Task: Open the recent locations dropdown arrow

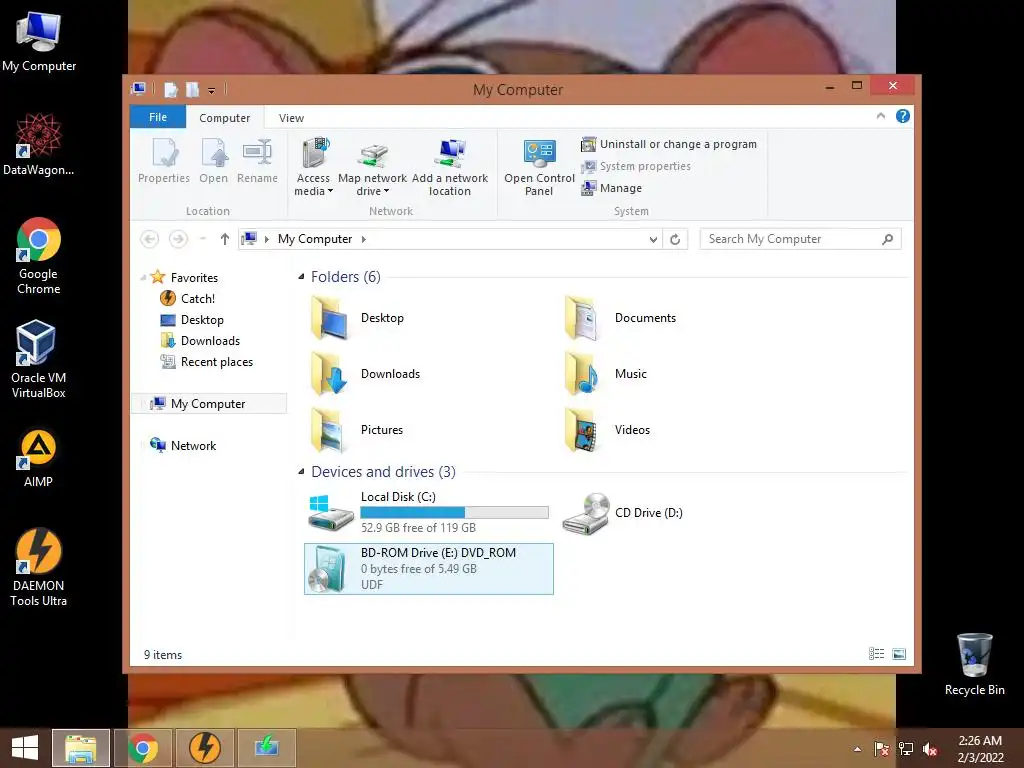Action: [203, 239]
